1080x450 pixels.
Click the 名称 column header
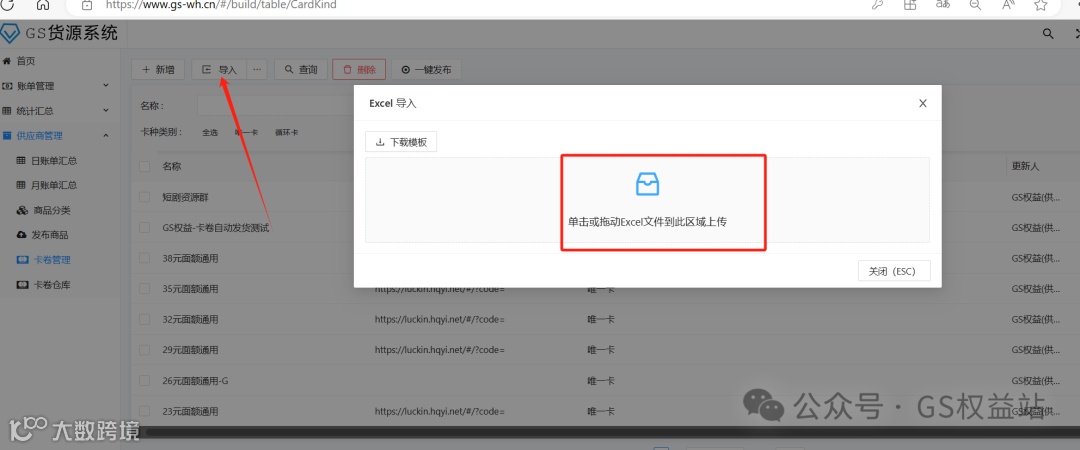coord(172,166)
